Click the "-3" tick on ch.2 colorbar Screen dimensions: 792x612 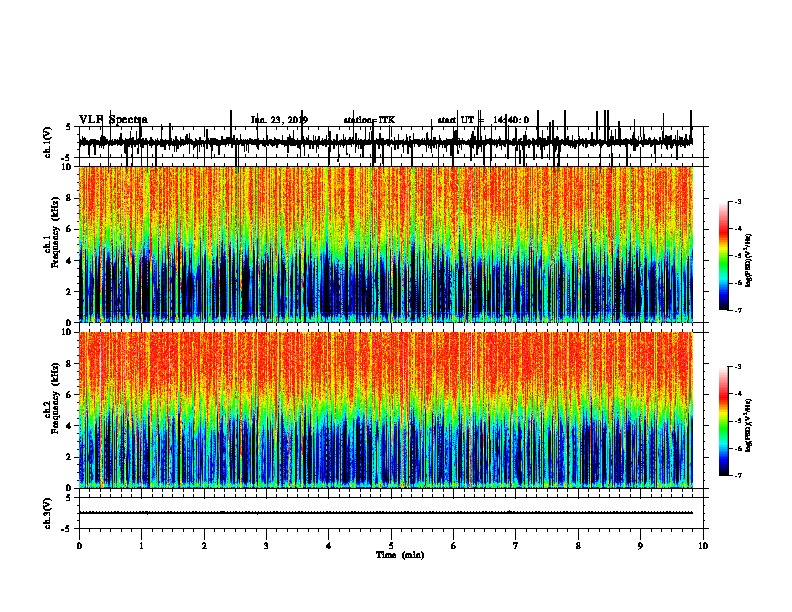tap(737, 367)
